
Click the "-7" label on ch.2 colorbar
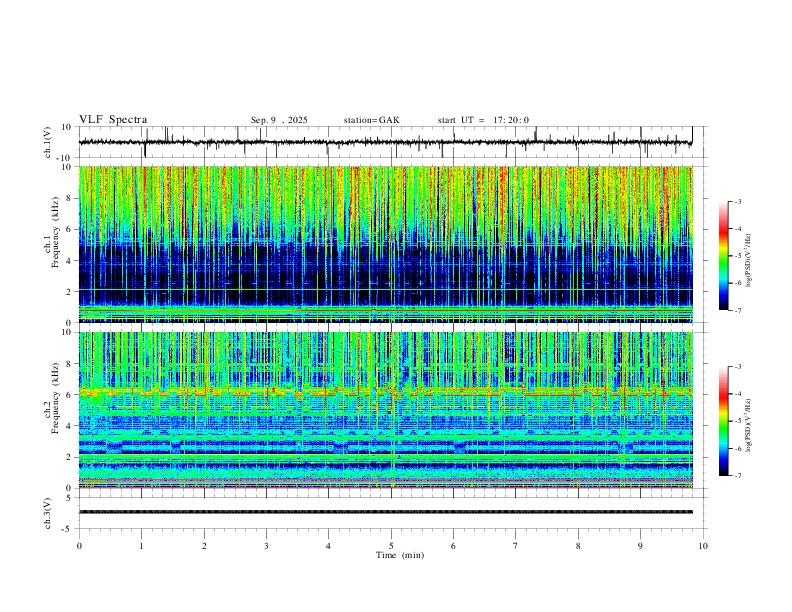pos(737,475)
